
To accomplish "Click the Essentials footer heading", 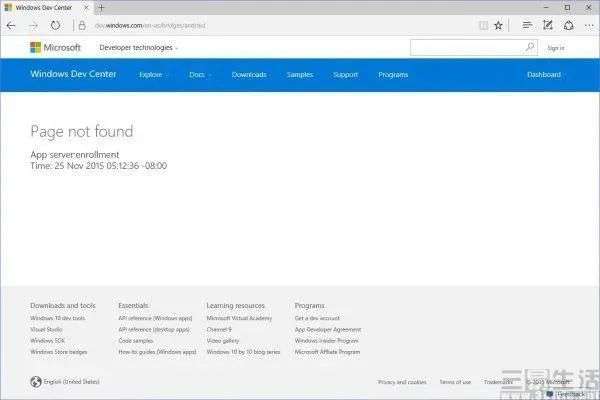I will click(133, 305).
